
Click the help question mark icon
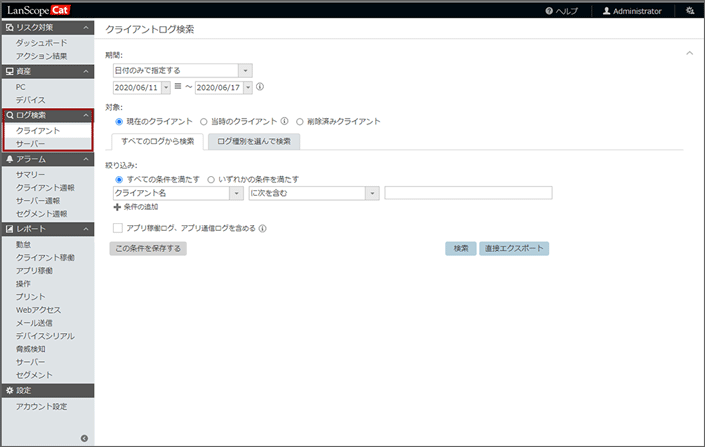[x=549, y=11]
